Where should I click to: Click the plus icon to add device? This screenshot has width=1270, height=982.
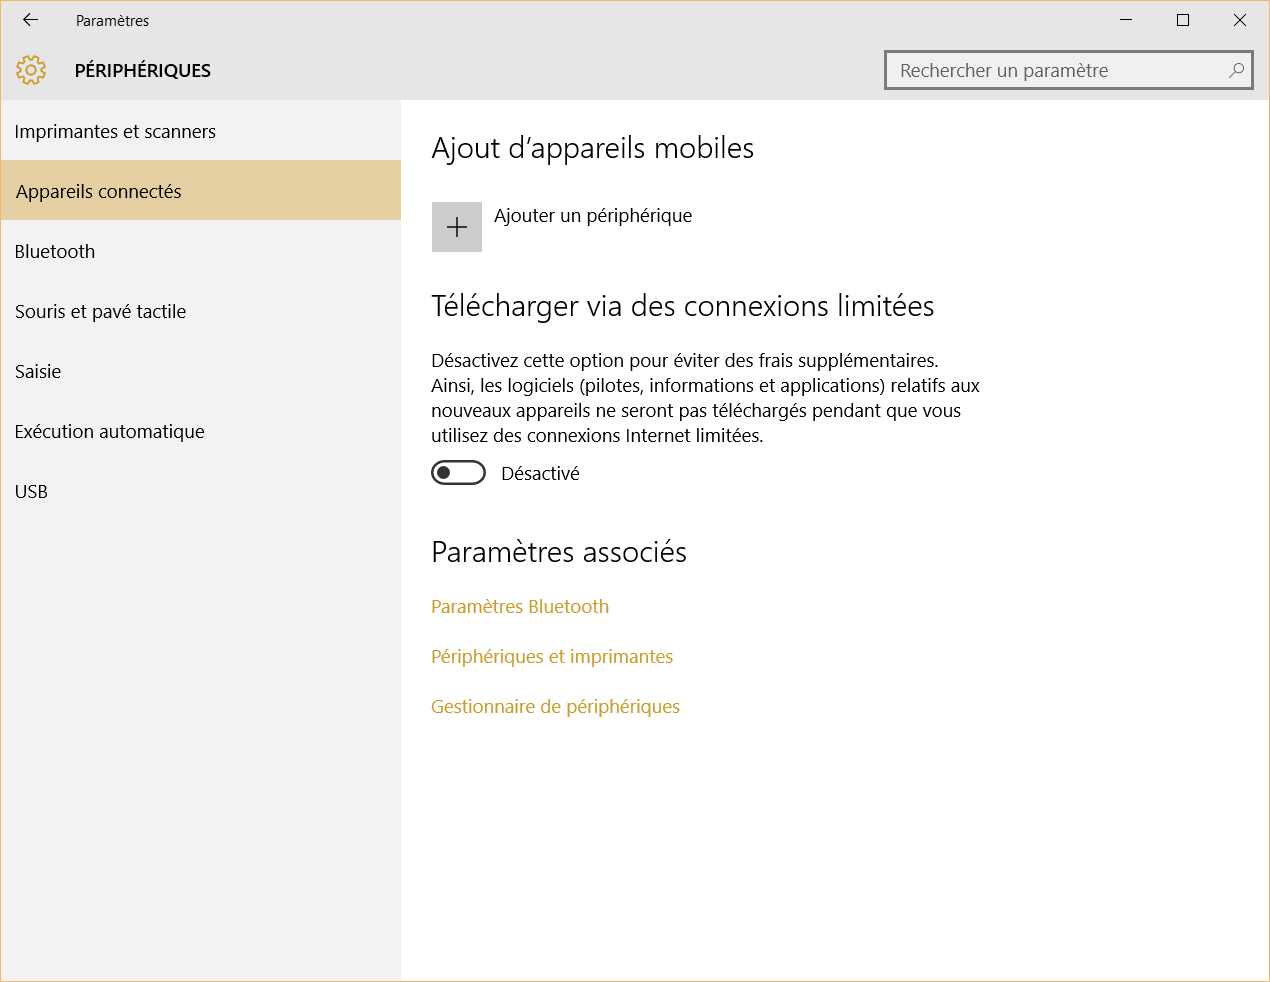(457, 227)
